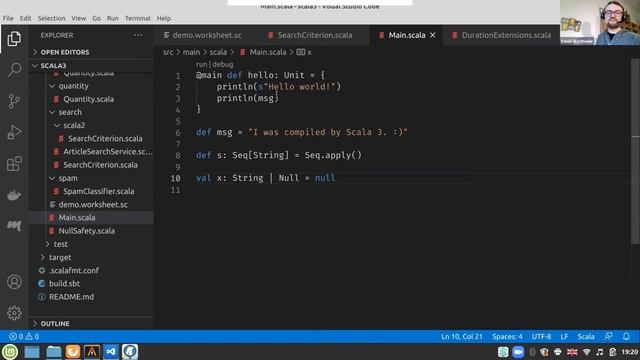Click Ln 10, Col 21 status item
This screenshot has width=640, height=360.
pos(462,336)
